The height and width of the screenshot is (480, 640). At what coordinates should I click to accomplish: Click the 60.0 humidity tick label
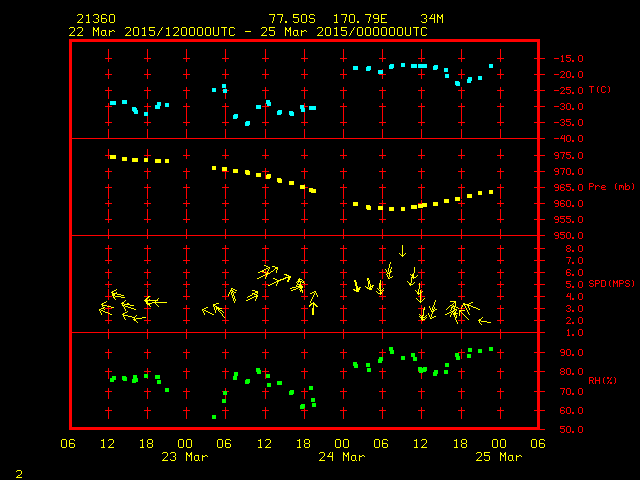coord(571,411)
